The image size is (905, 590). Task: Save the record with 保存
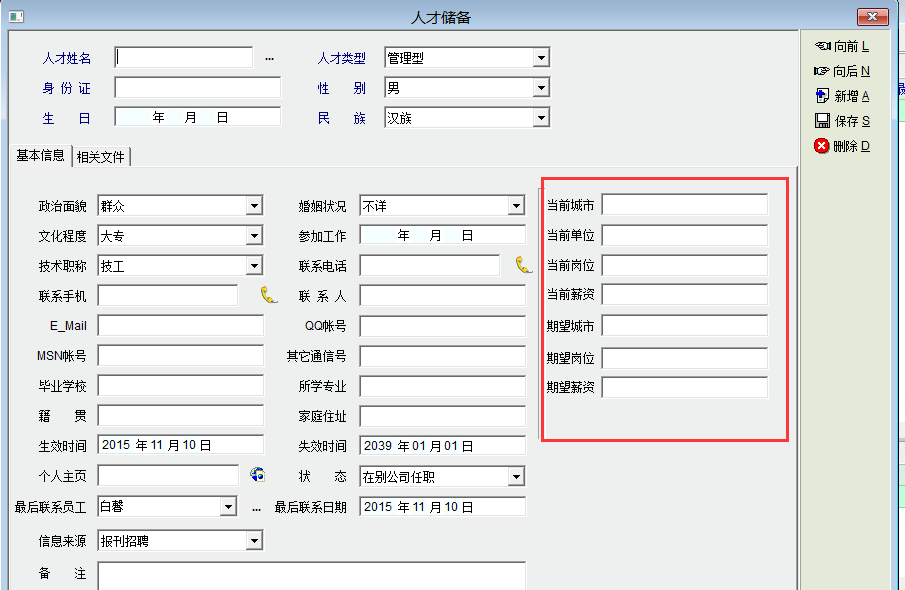click(x=841, y=121)
